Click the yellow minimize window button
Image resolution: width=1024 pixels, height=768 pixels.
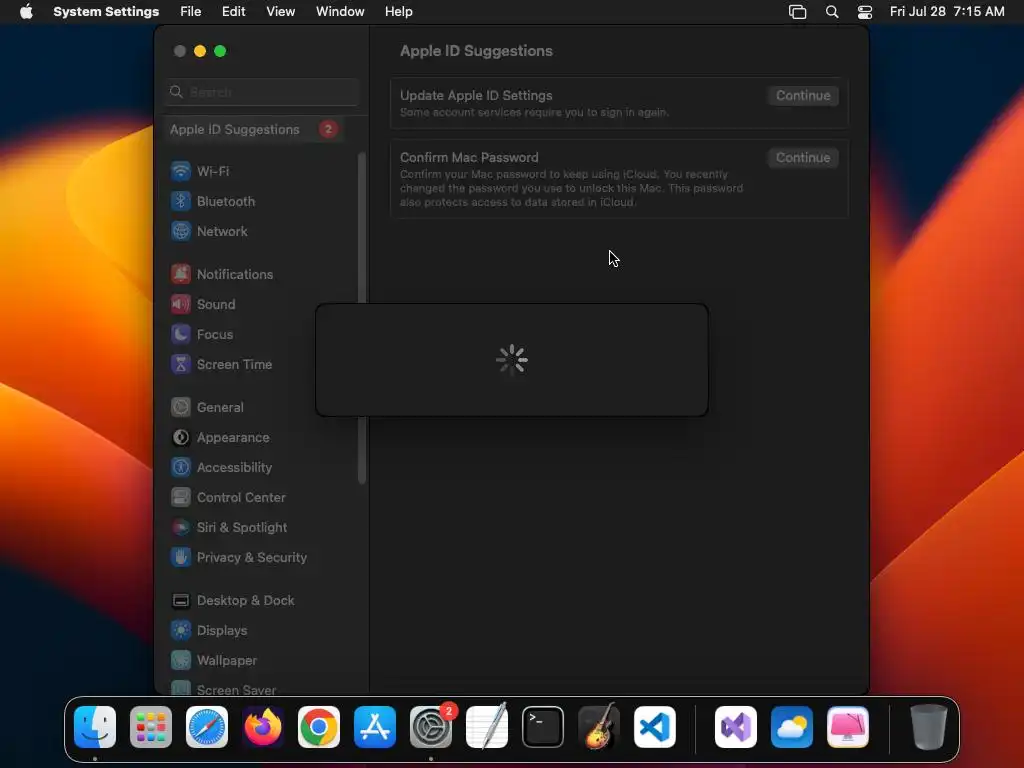click(x=200, y=51)
